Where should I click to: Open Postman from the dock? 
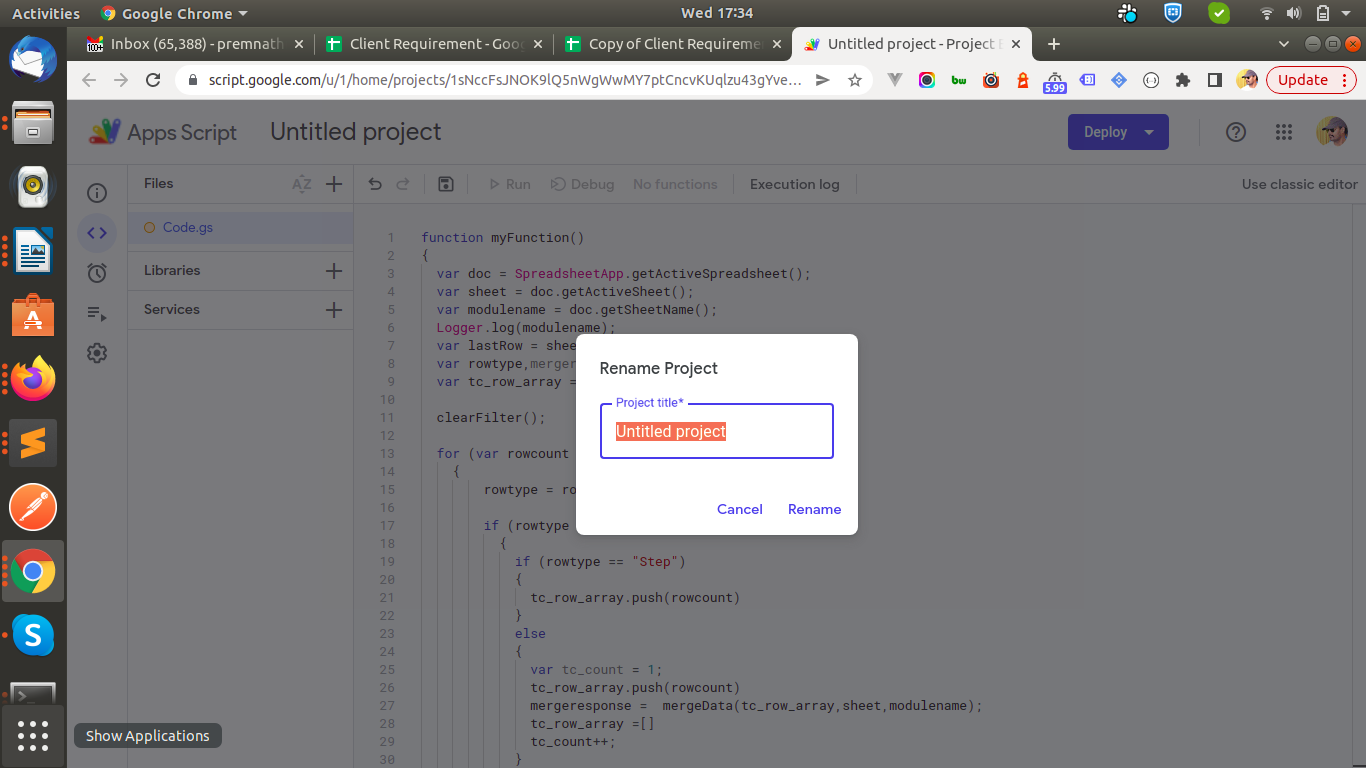click(x=33, y=507)
